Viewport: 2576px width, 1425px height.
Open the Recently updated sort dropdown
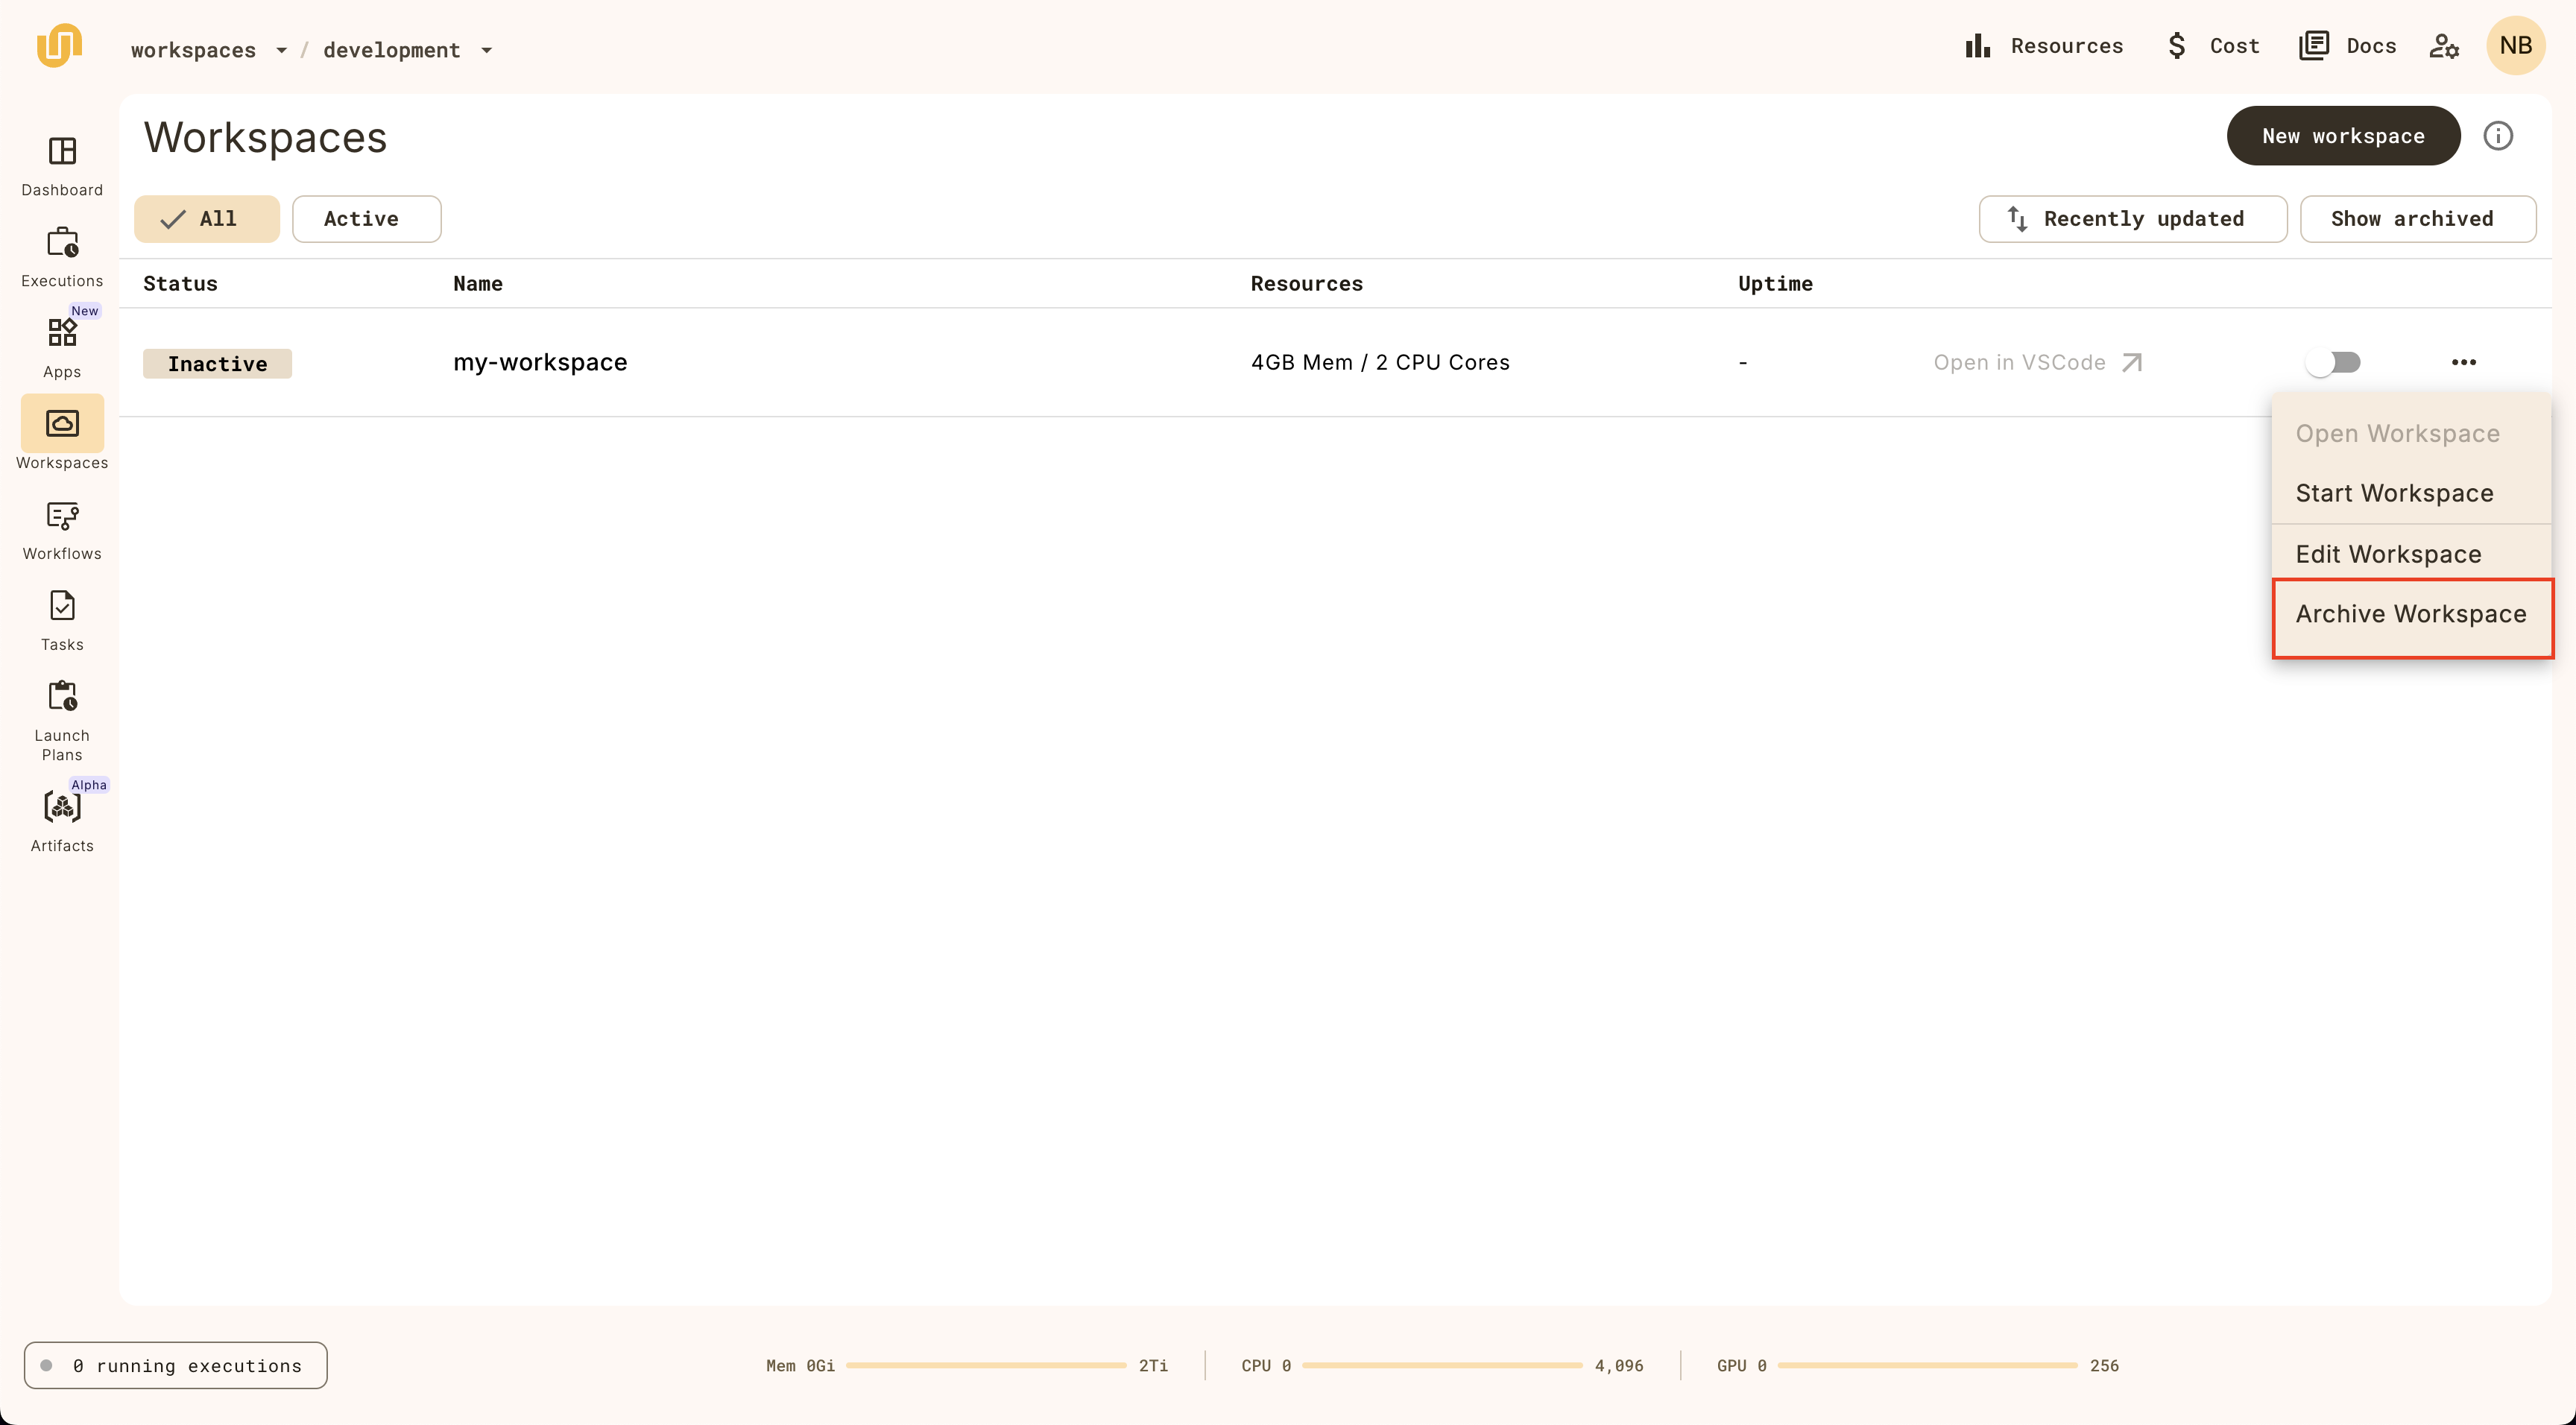[2132, 219]
